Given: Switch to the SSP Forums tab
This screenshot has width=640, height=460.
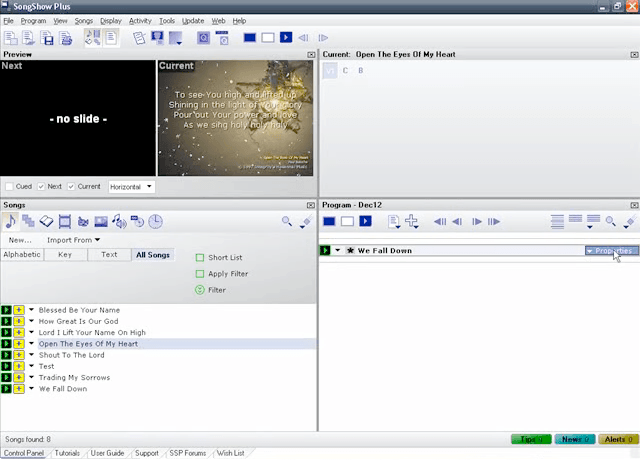Looking at the screenshot, I should [x=188, y=453].
